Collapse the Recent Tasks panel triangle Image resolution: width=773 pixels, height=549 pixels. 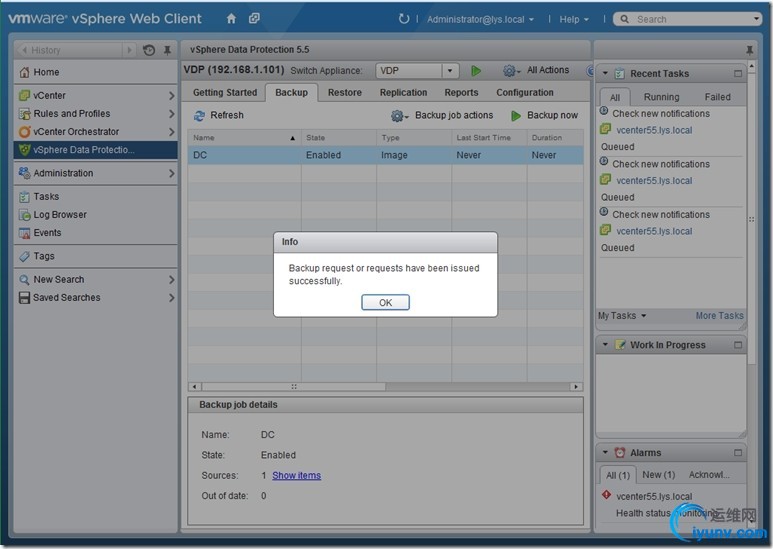(605, 73)
